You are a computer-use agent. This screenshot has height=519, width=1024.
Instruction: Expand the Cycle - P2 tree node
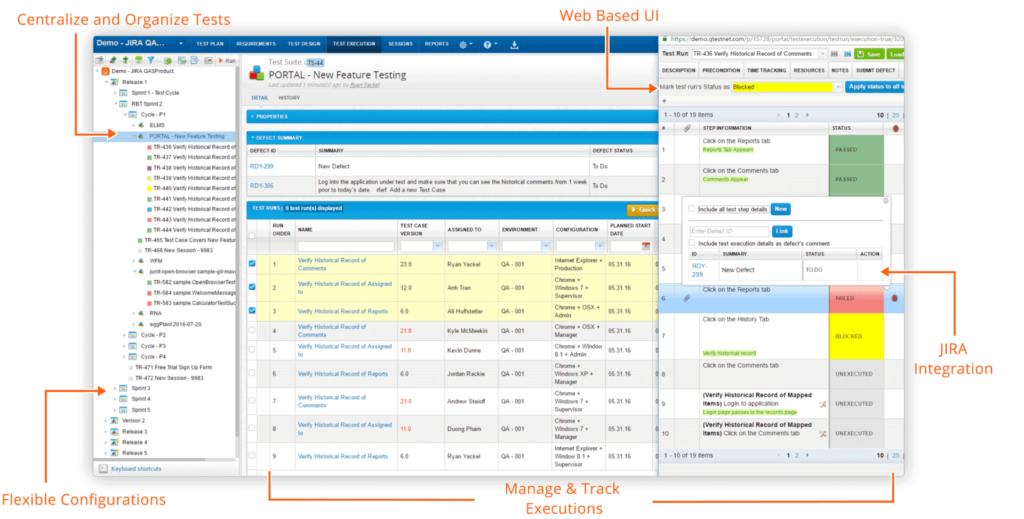pyautogui.click(x=124, y=335)
